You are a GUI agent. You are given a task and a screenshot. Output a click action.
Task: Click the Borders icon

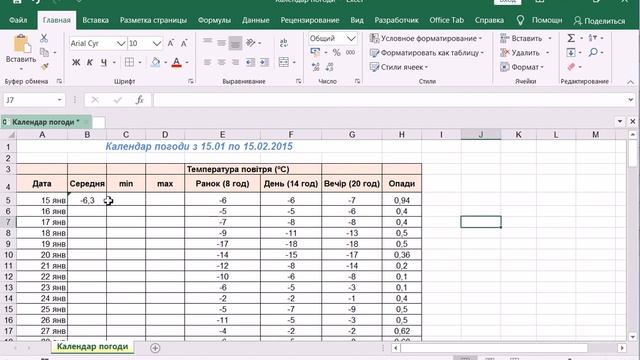click(129, 62)
